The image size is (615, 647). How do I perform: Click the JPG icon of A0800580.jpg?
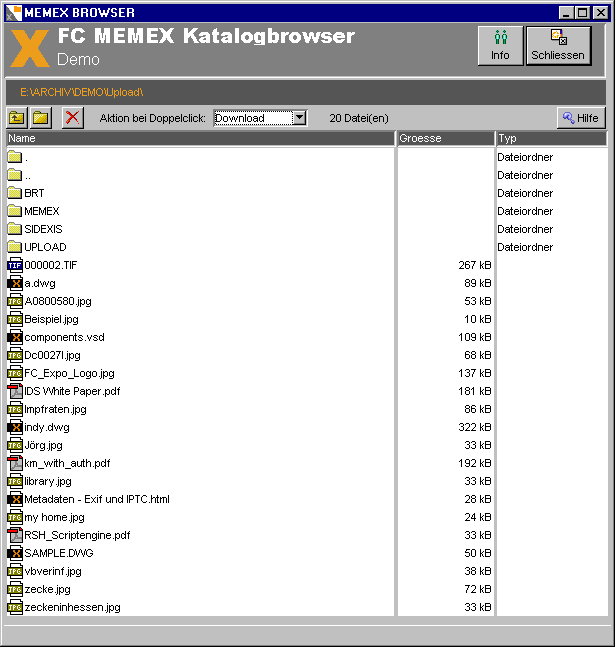(15, 301)
